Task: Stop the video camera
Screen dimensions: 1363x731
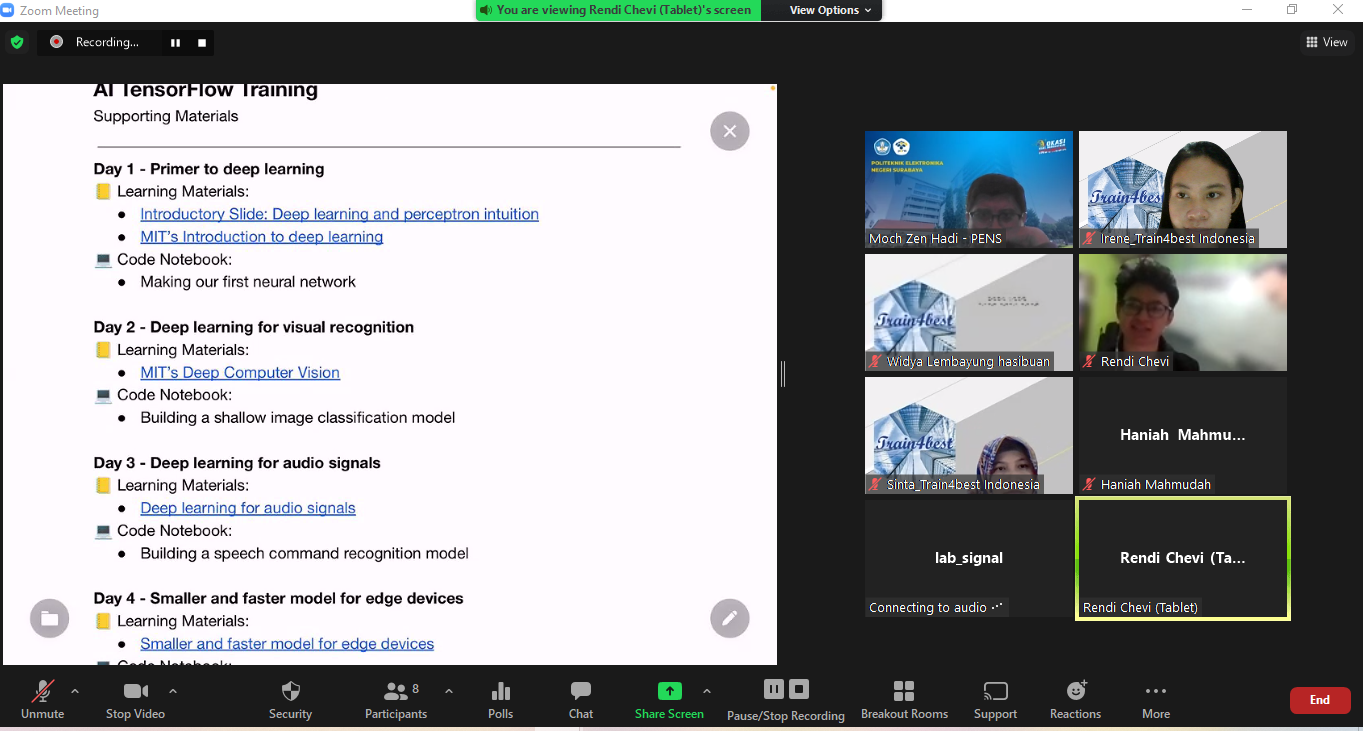Action: point(135,699)
